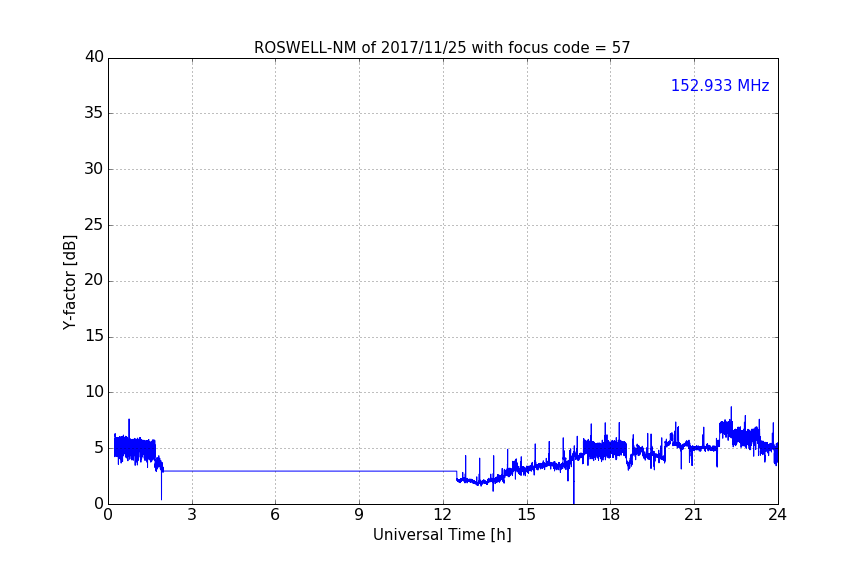This screenshot has width=864, height=576.
Task: Click the y-axis tick label 30
Action: [x=94, y=169]
